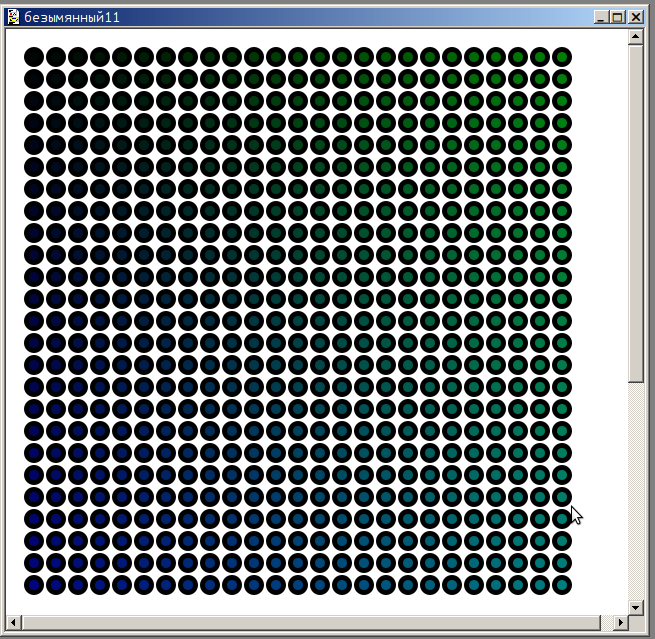Click the vertical scrollbar down arrow
Screen dimensions: 655x639
(x=636, y=607)
